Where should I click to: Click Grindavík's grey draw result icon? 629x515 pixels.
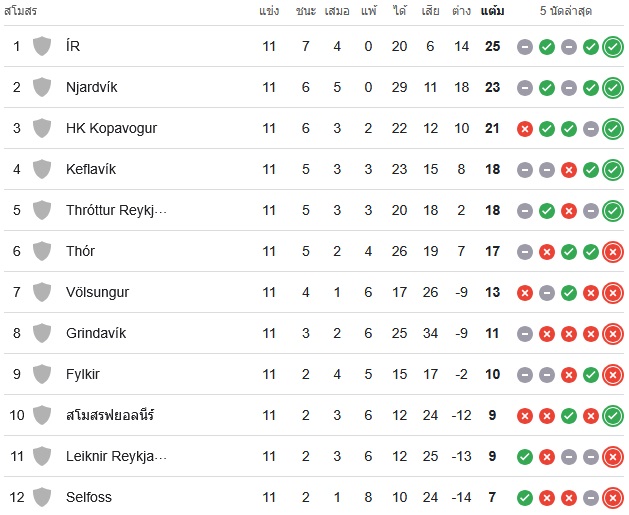525,334
